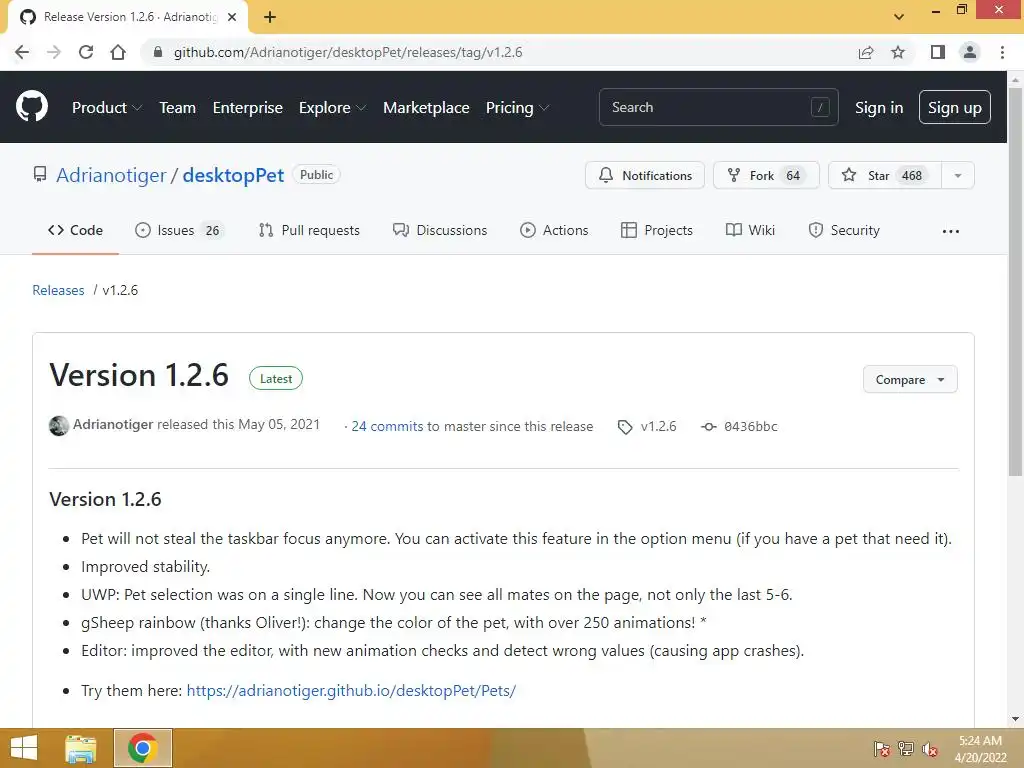Open the Compare dropdown
This screenshot has height=768, width=1024.
pyautogui.click(x=910, y=379)
